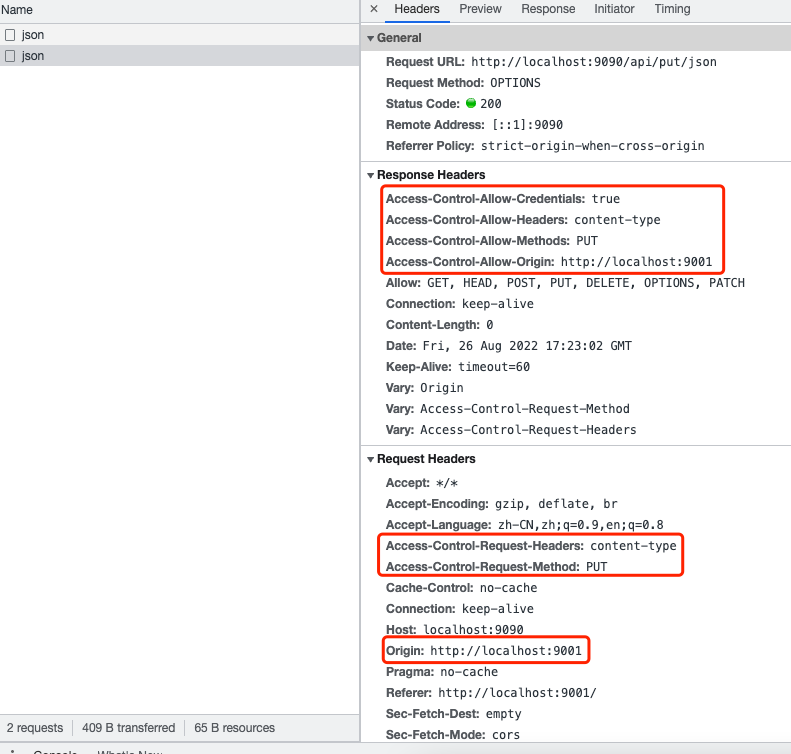Click the Access-Control-Request-Method PUT value

coord(597,567)
